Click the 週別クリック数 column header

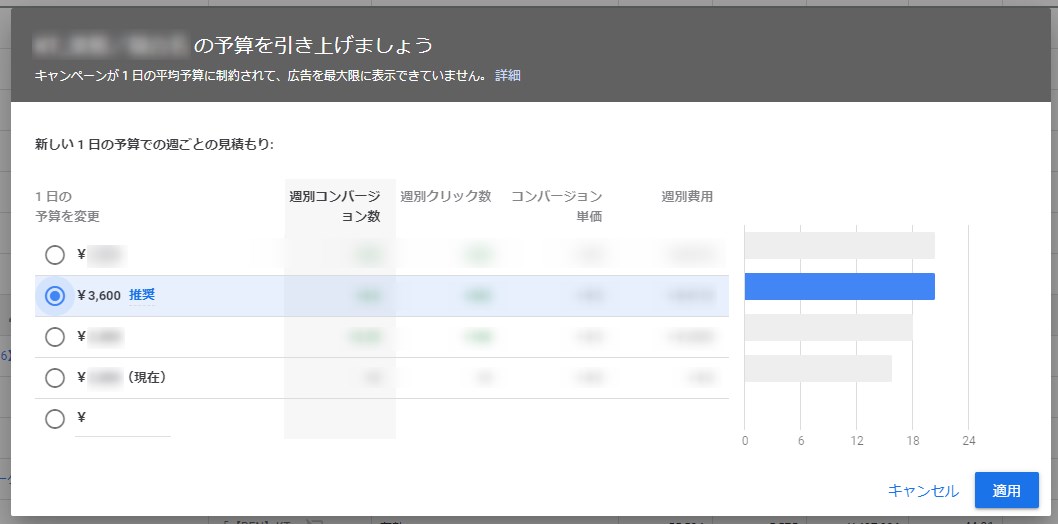445,196
